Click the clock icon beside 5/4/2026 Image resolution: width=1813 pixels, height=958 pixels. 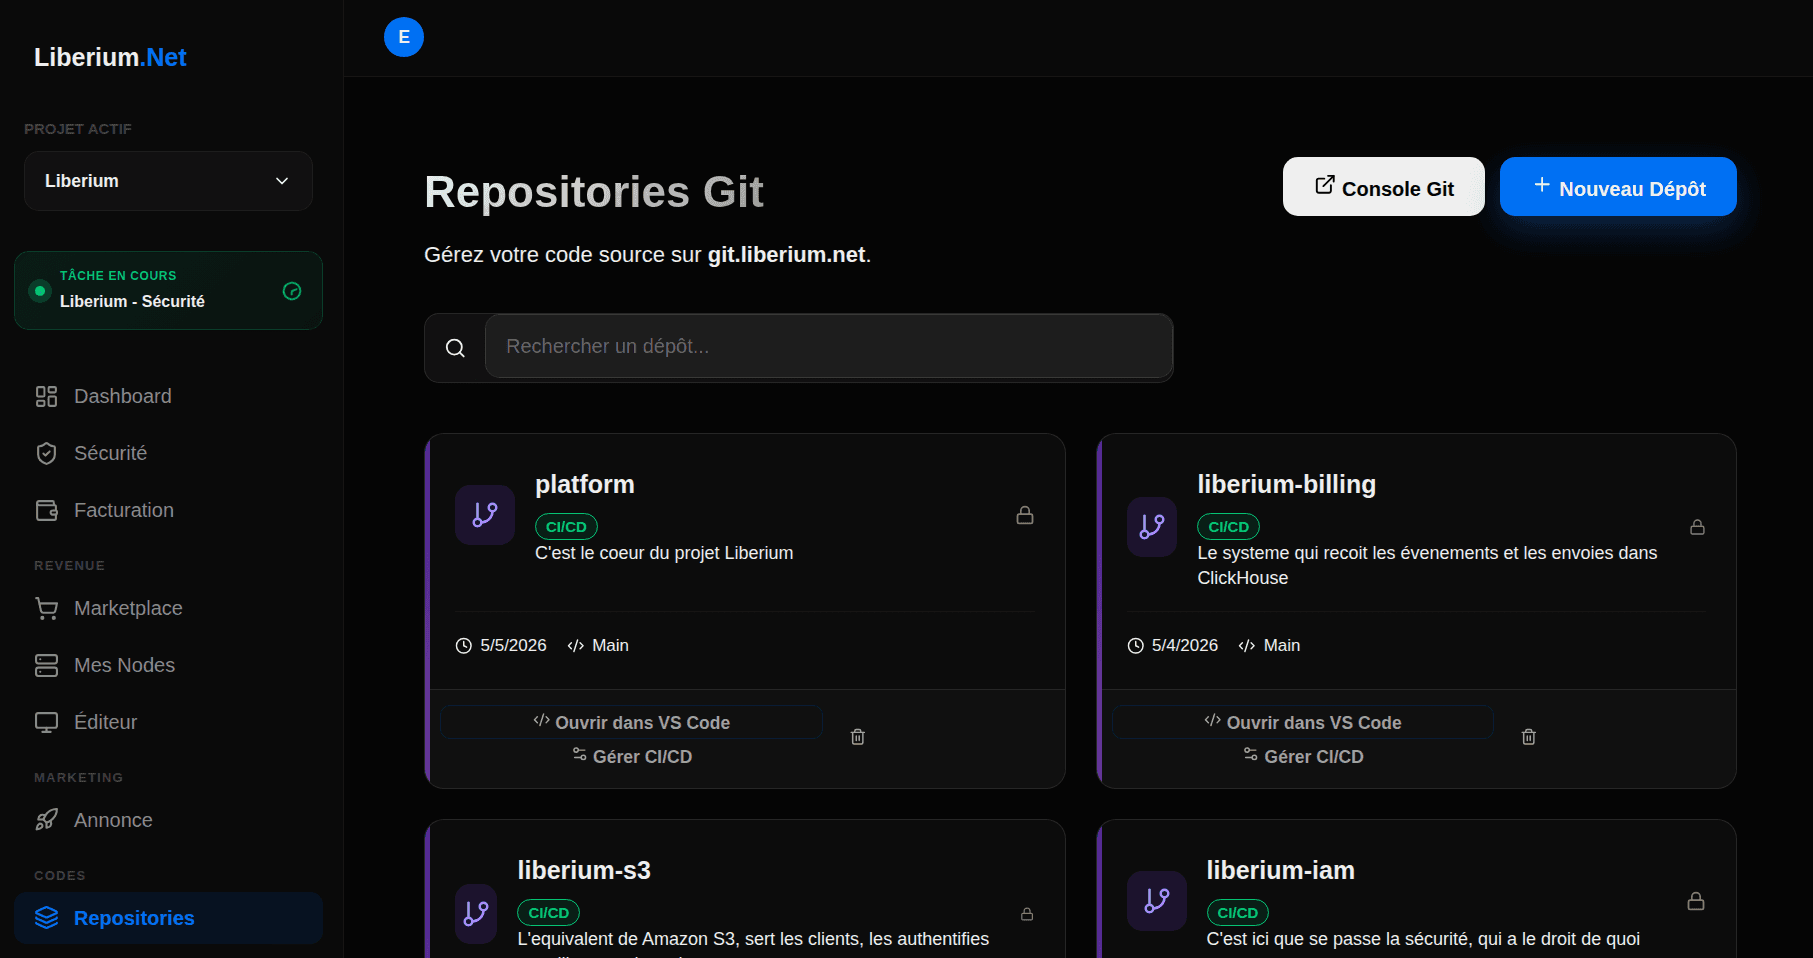1136,646
